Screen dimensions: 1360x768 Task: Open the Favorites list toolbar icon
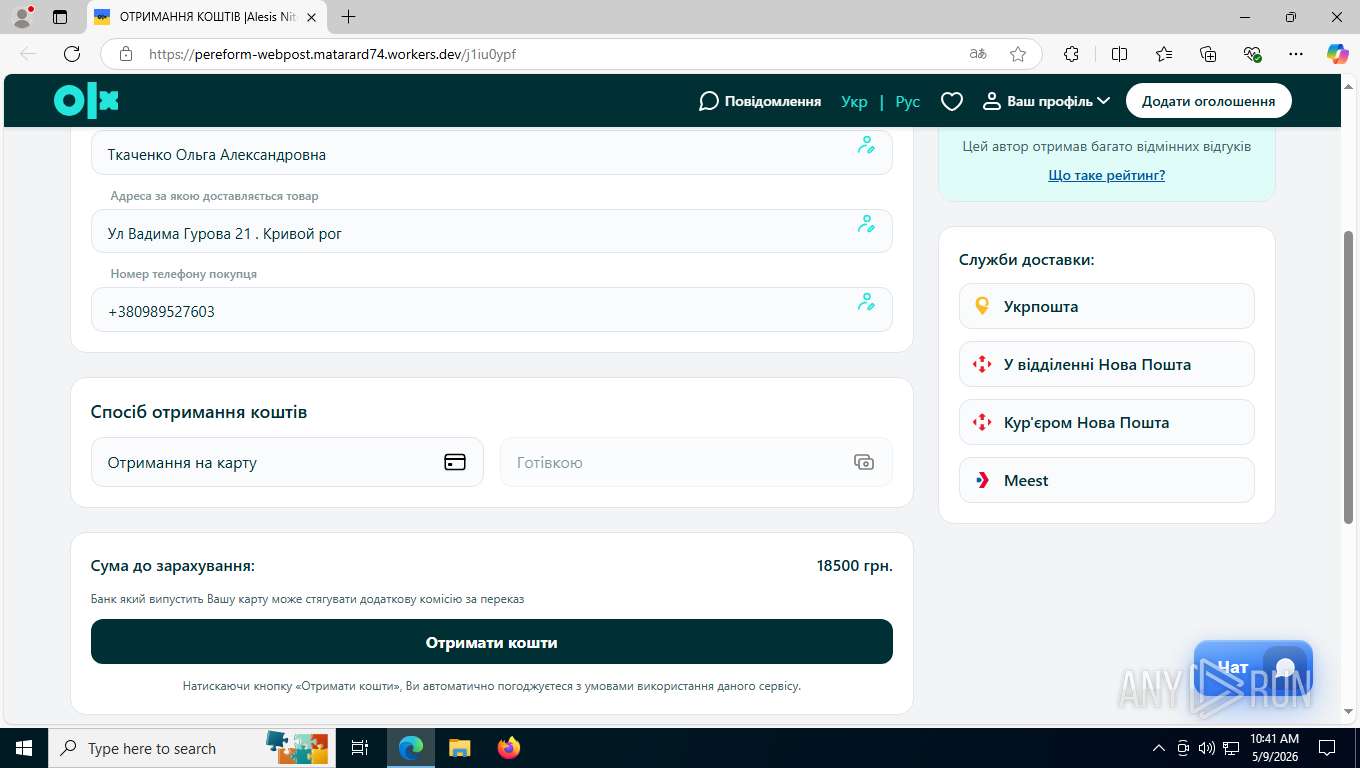click(x=1164, y=54)
